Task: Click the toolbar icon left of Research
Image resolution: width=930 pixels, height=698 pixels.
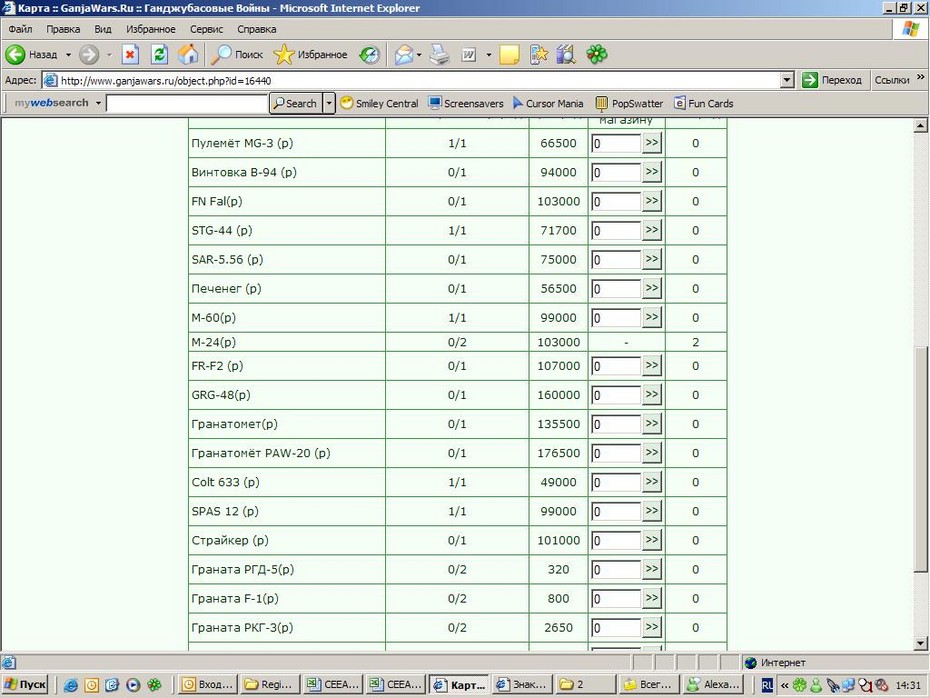Action: pyautogui.click(x=539, y=55)
